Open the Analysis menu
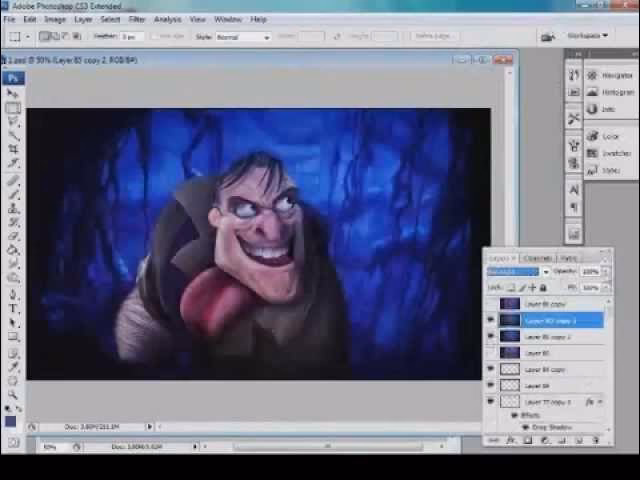 pos(167,19)
